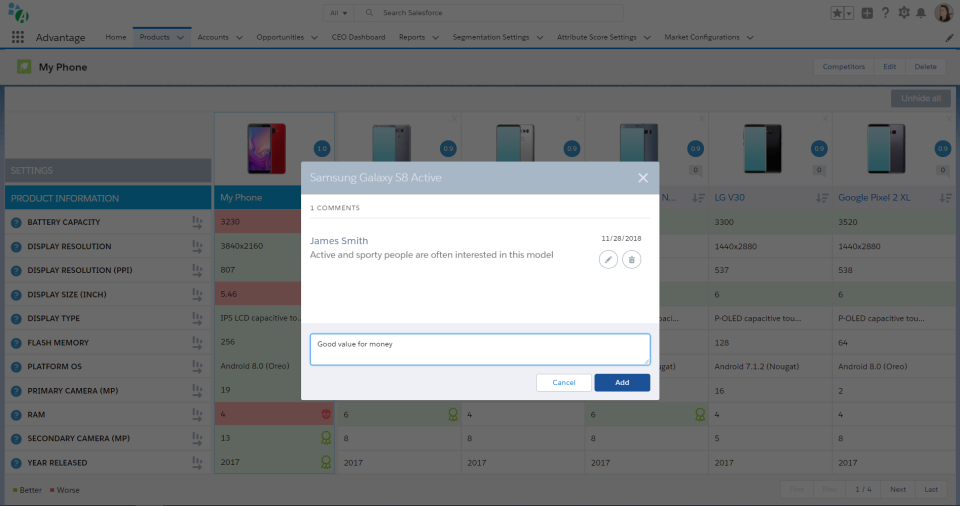This screenshot has height=506, width=960.
Task: Click the help icon beside RAM
Action: pyautogui.click(x=17, y=415)
